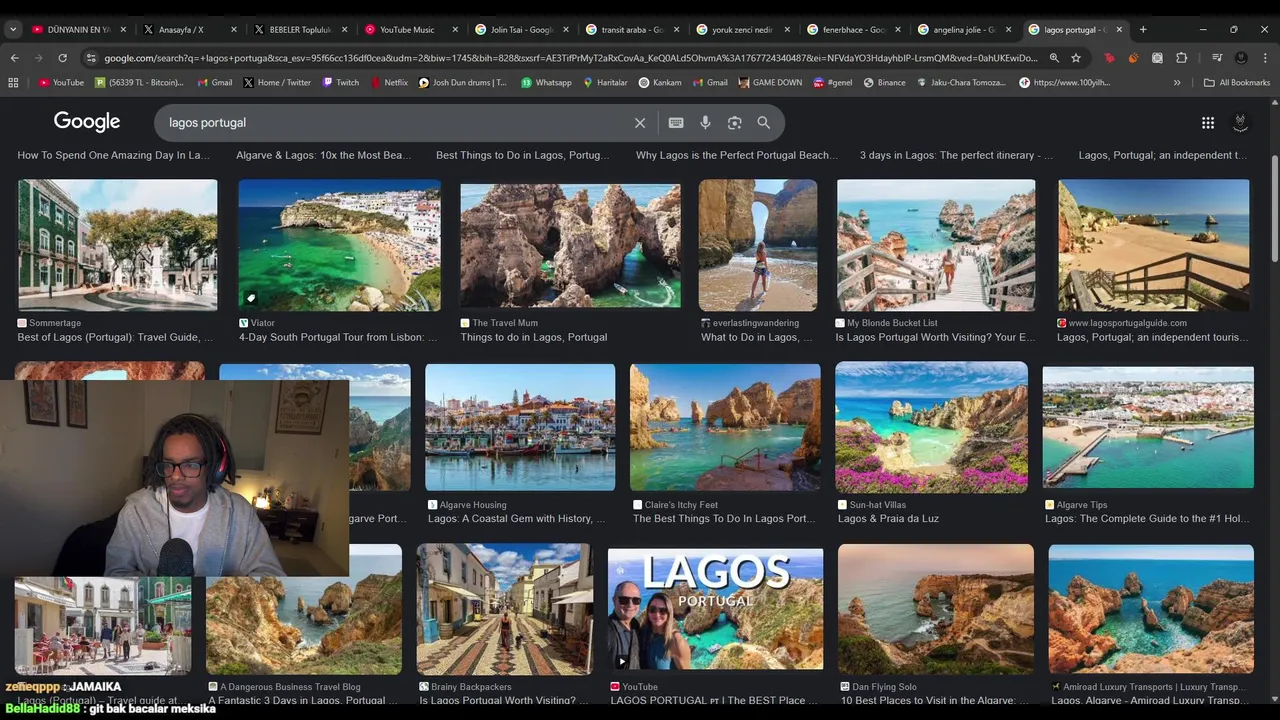Open the '(56339 TL - Bitcoin)' bookmark
The image size is (1280, 720).
(x=138, y=83)
